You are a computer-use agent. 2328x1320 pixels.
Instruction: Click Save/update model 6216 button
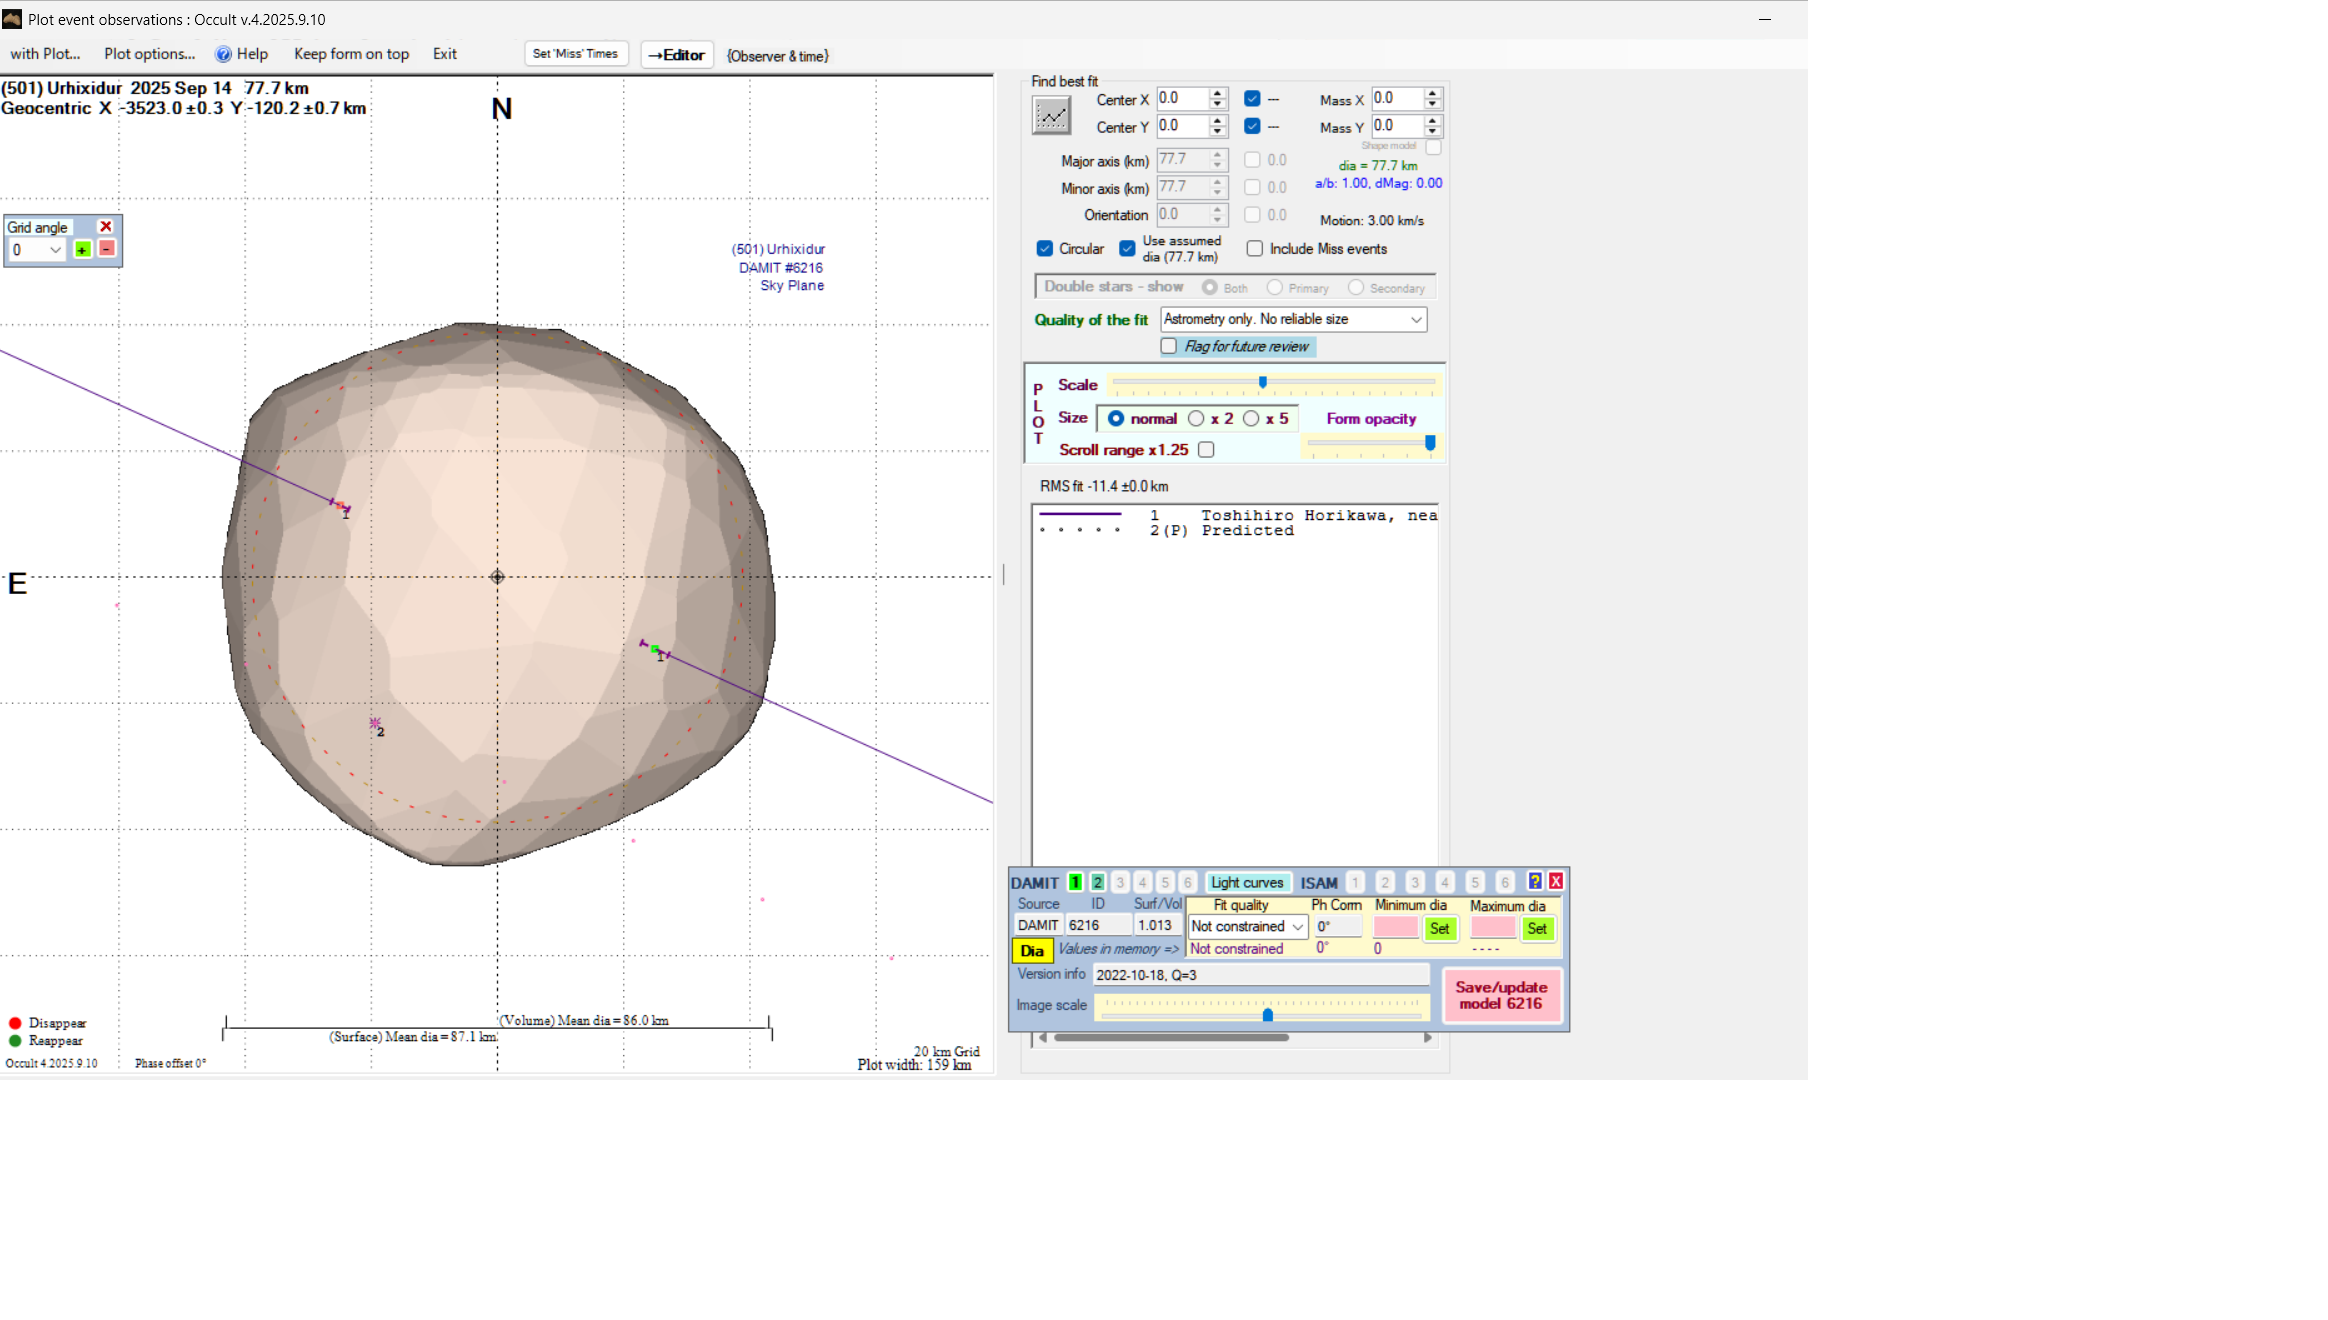click(x=1501, y=995)
